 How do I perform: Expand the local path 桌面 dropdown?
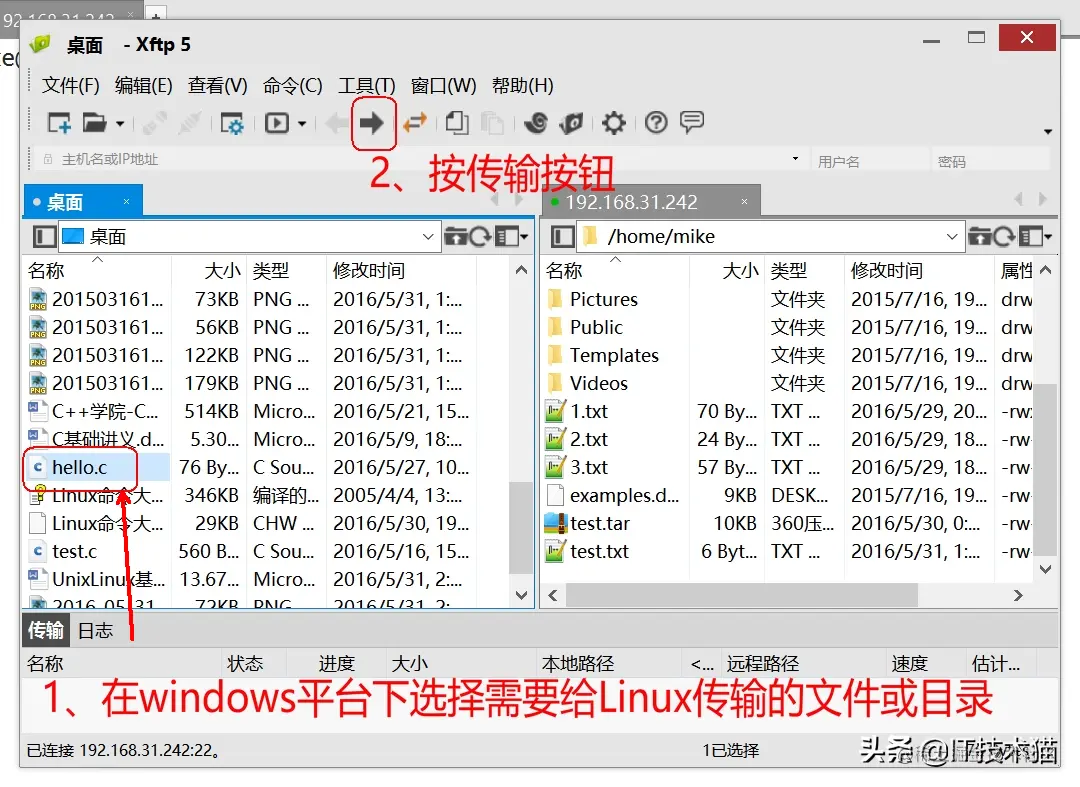tap(428, 237)
